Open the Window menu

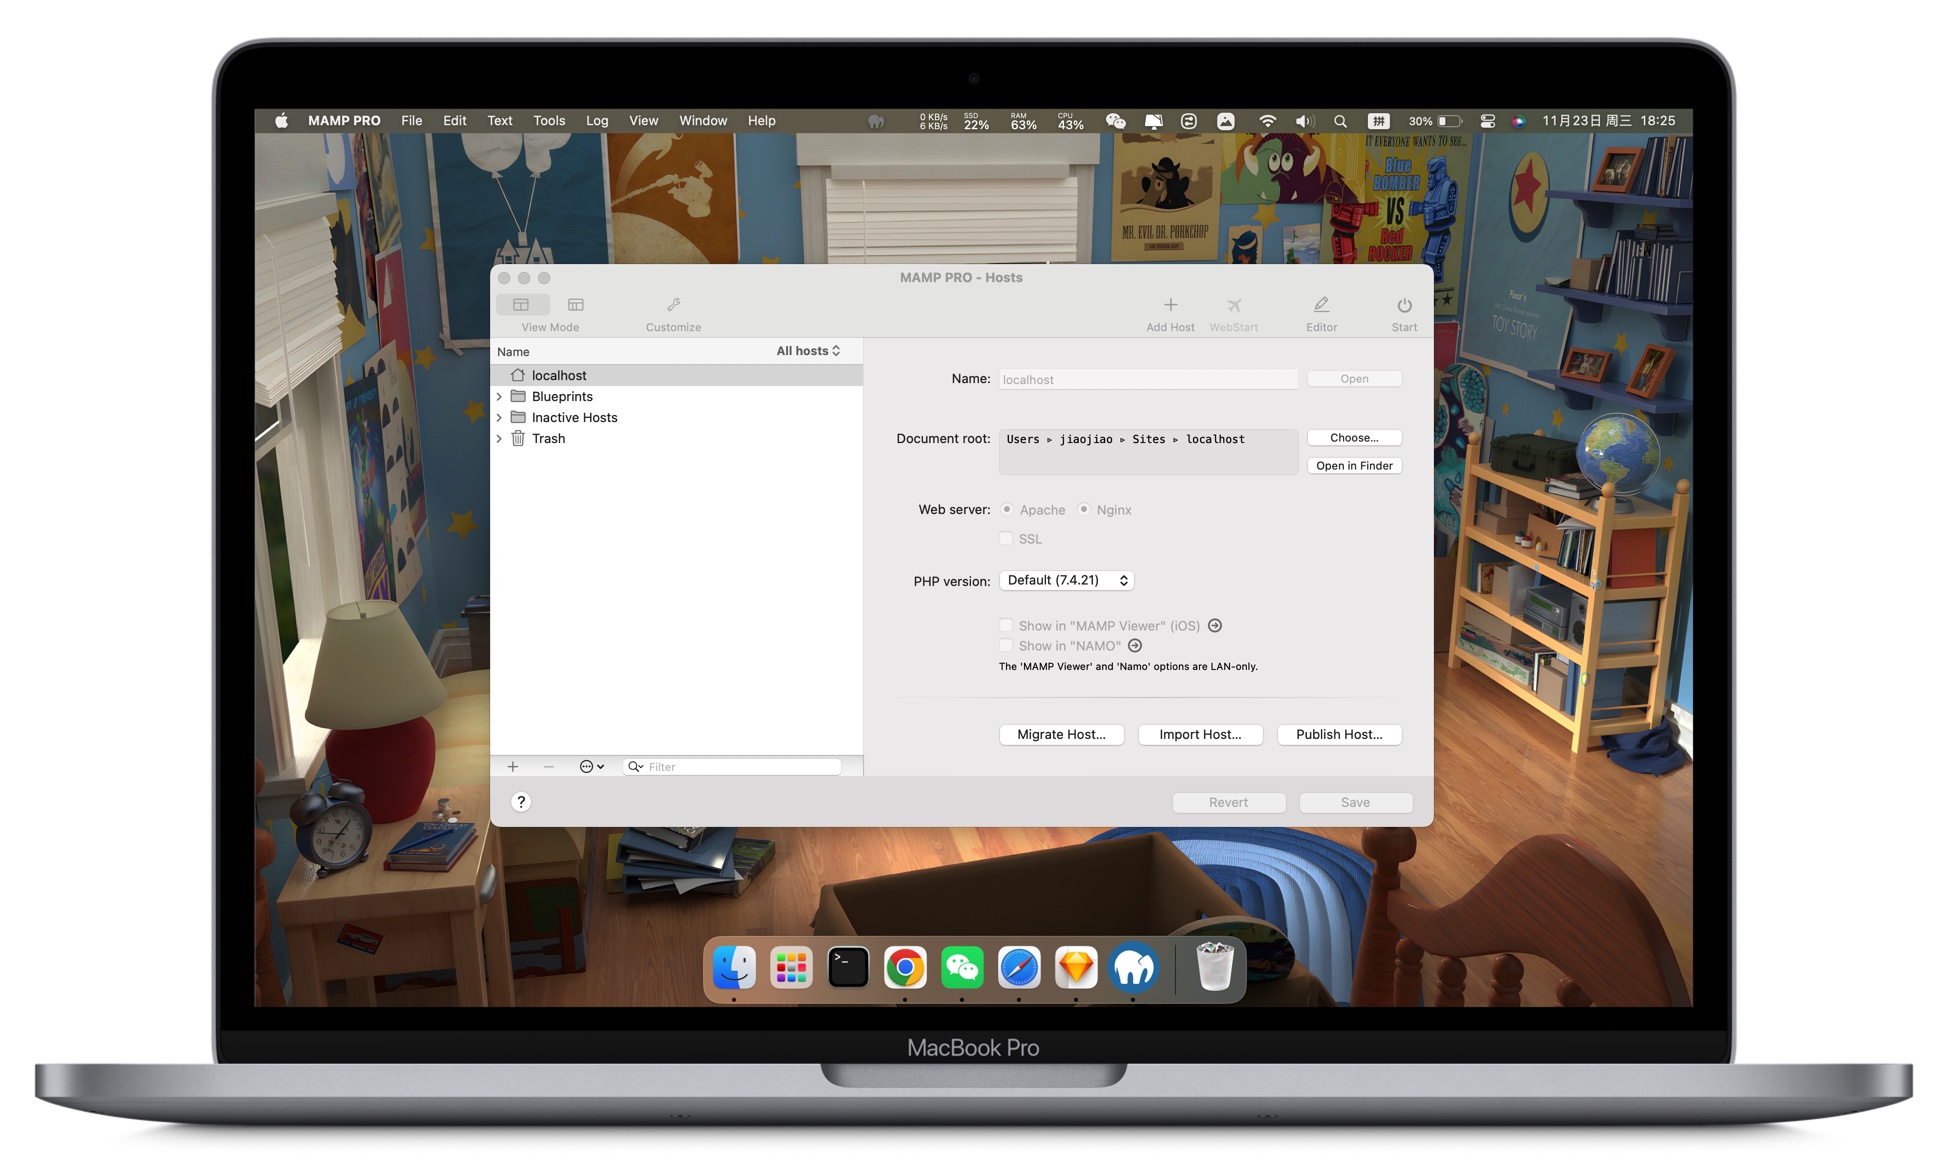tap(703, 121)
